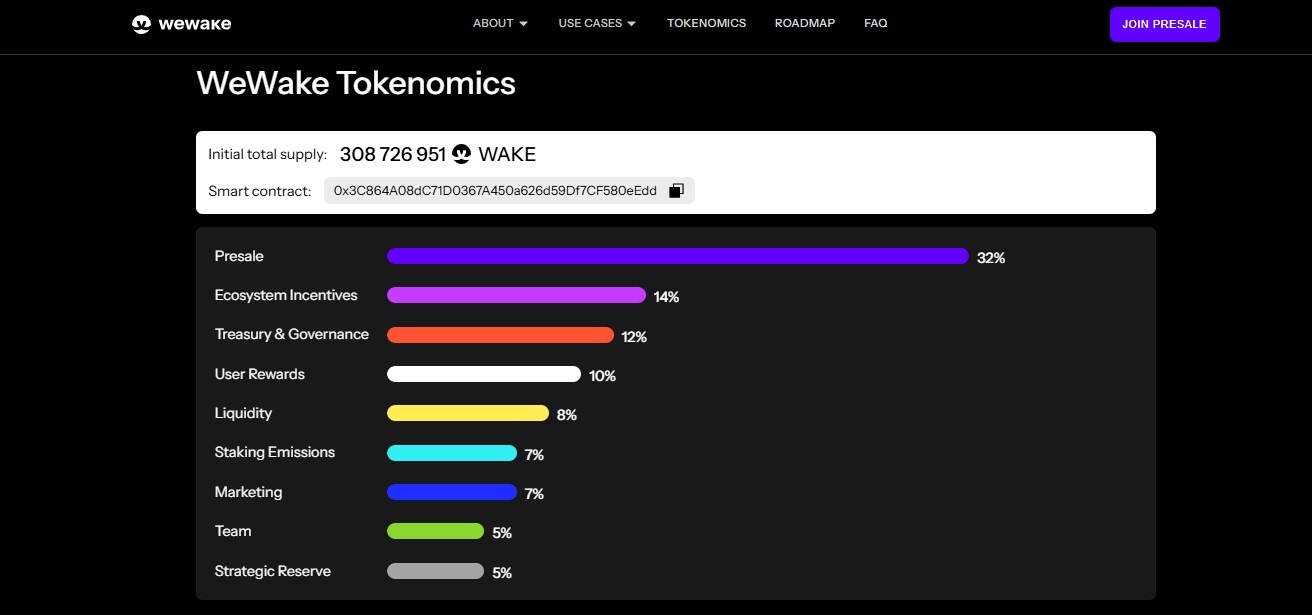1312x615 pixels.
Task: Click the green Team allocation bar
Action: coord(434,530)
